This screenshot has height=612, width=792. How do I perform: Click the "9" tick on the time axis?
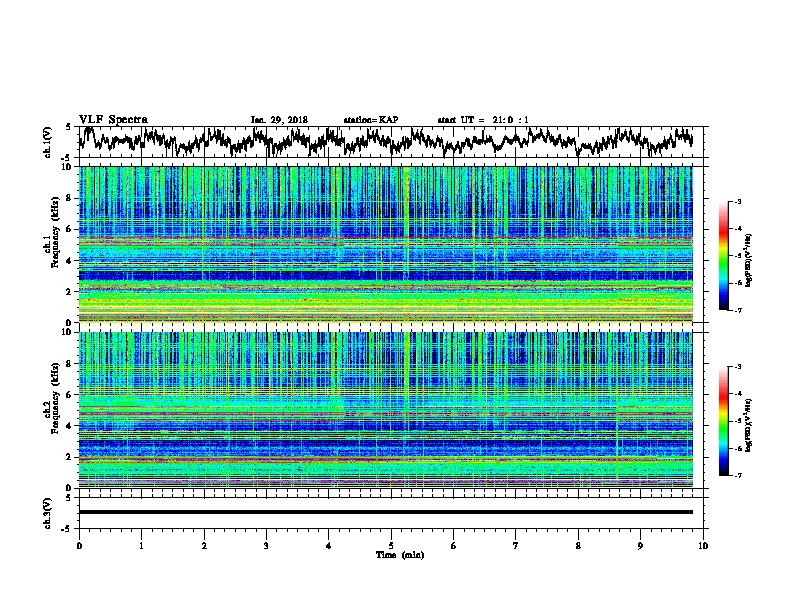point(640,545)
